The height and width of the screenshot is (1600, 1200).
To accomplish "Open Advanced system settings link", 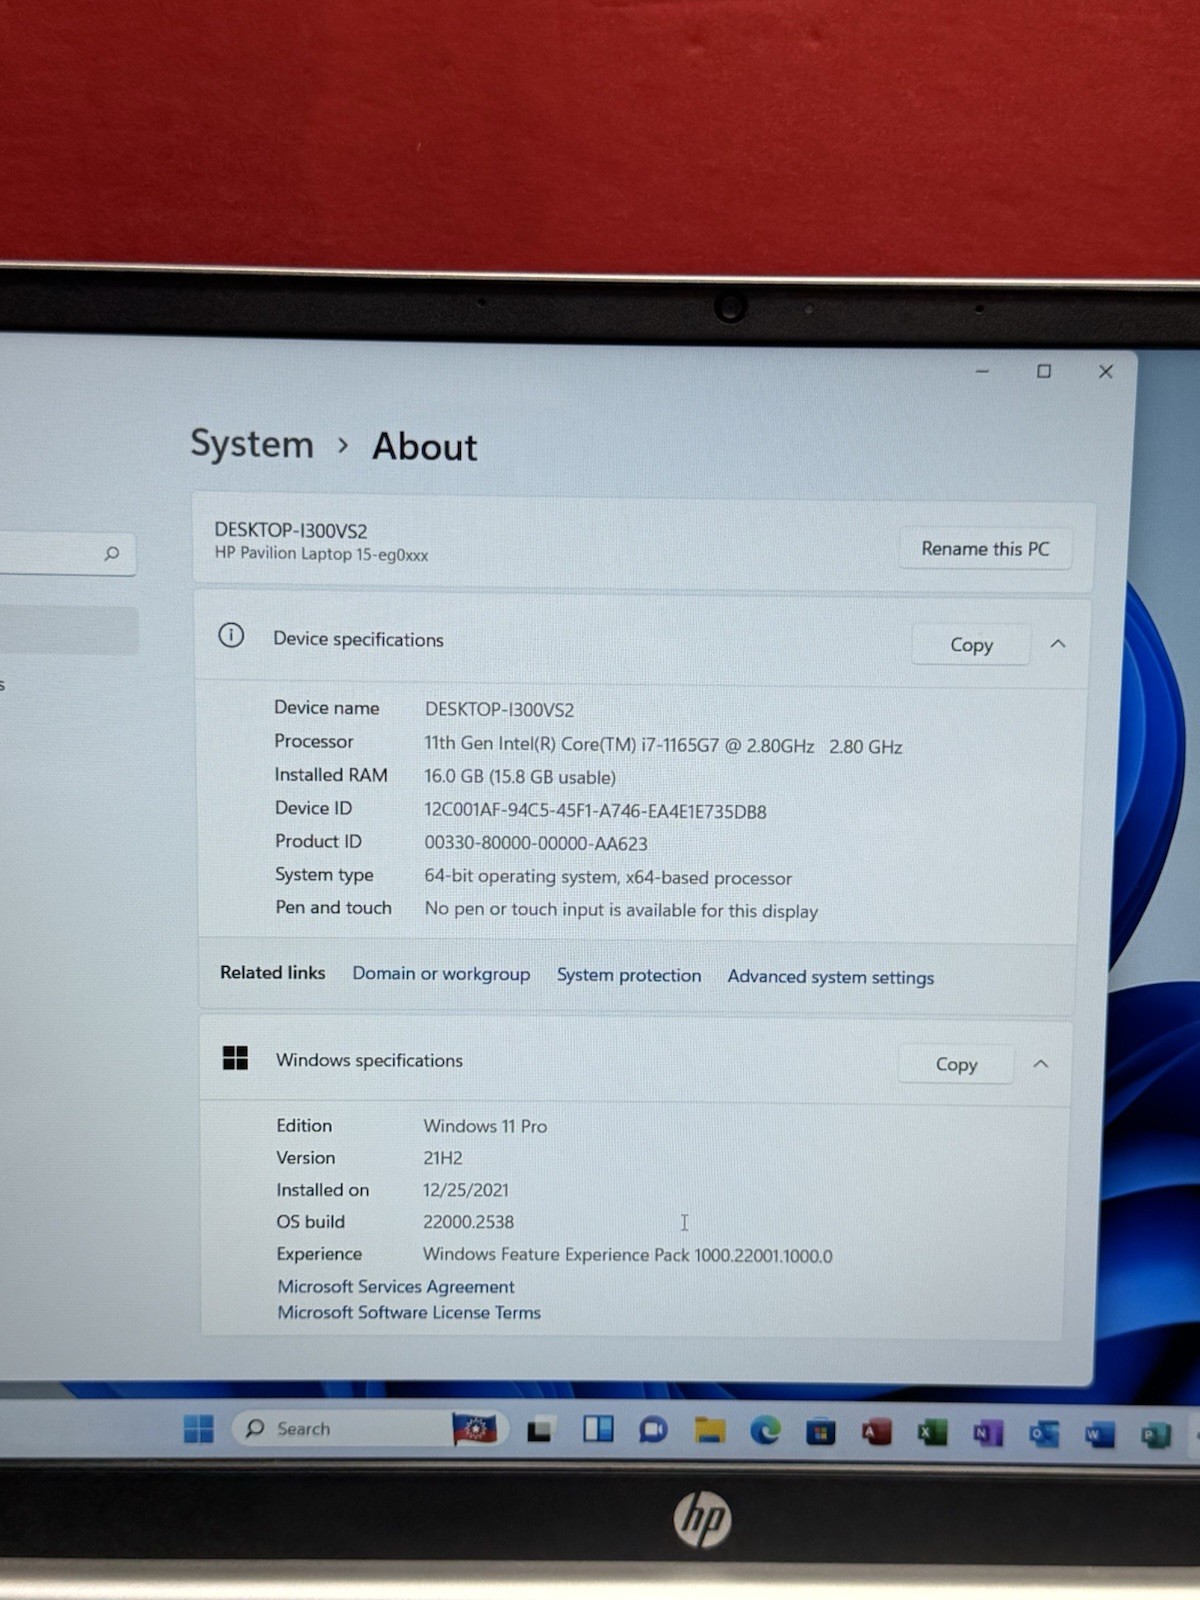I will coord(830,977).
